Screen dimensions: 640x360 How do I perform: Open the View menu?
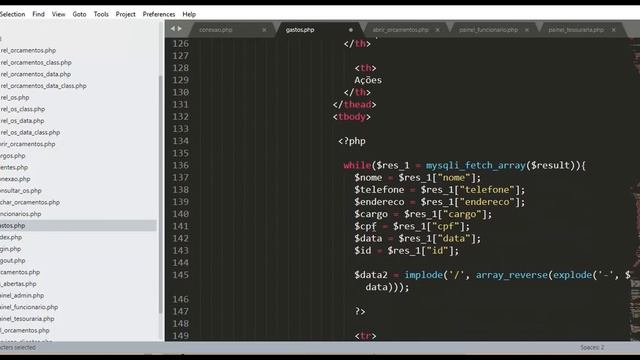tap(58, 14)
